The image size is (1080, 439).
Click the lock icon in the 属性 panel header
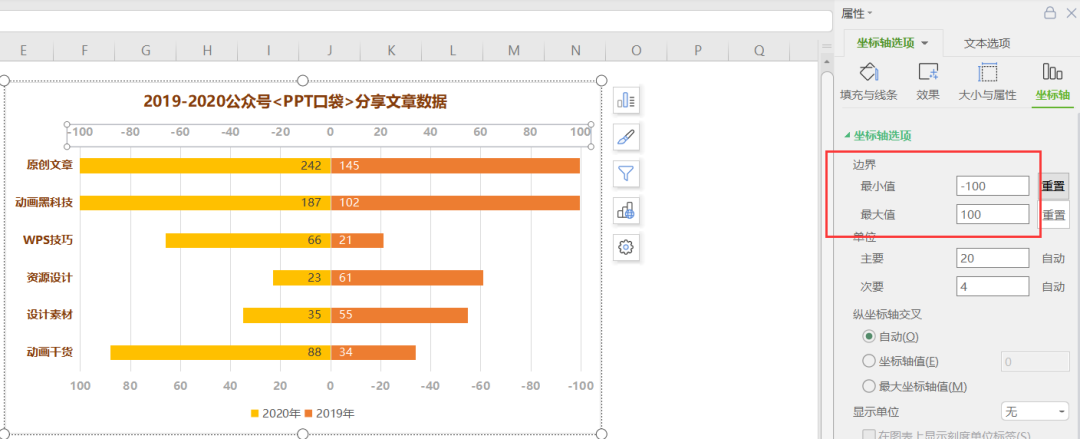tap(1050, 12)
